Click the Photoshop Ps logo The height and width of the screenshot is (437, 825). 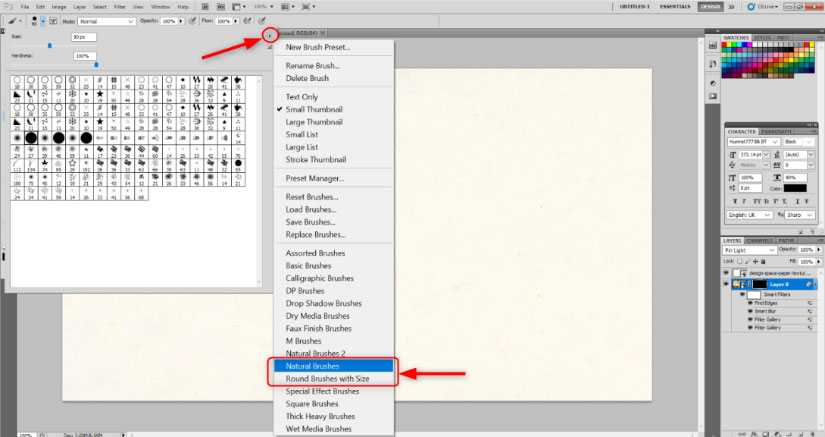(8, 7)
